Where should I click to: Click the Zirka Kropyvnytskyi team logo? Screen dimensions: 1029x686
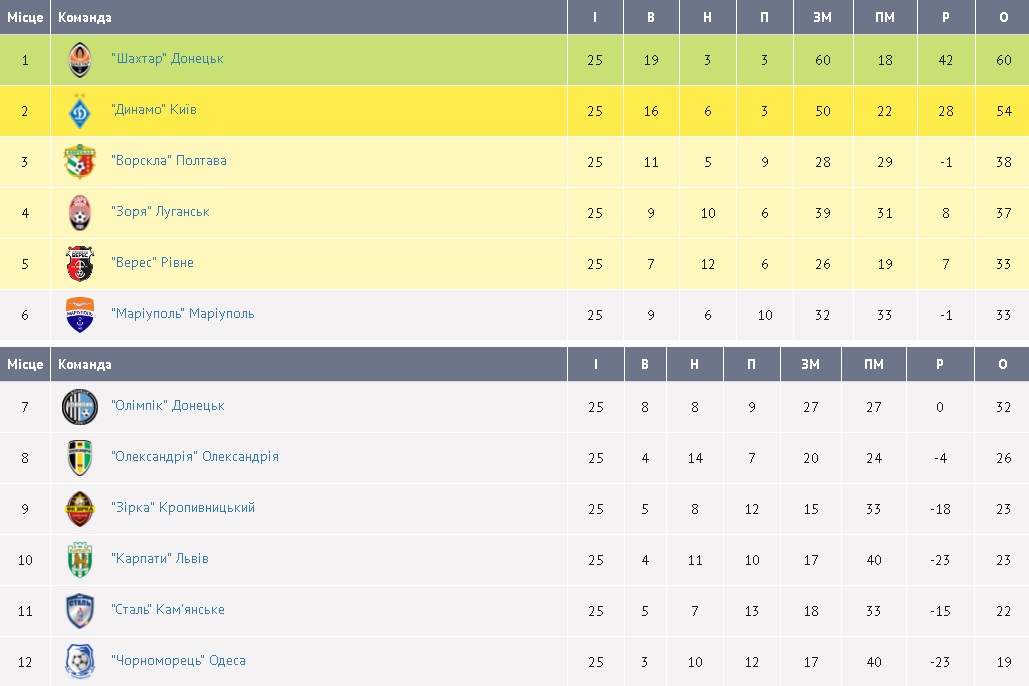(x=80, y=509)
